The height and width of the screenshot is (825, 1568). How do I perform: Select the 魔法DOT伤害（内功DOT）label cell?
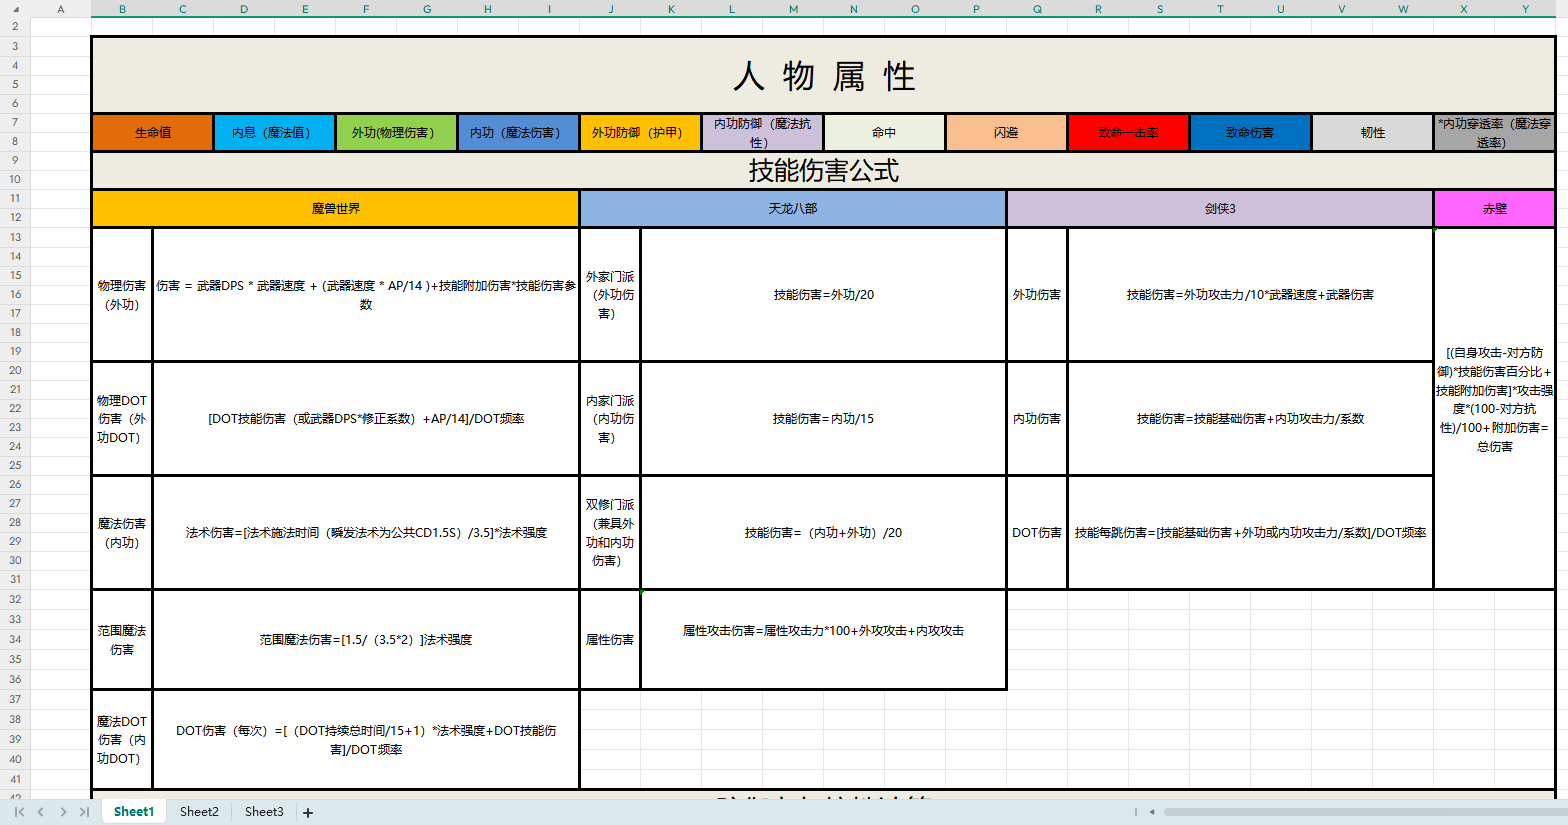click(122, 739)
